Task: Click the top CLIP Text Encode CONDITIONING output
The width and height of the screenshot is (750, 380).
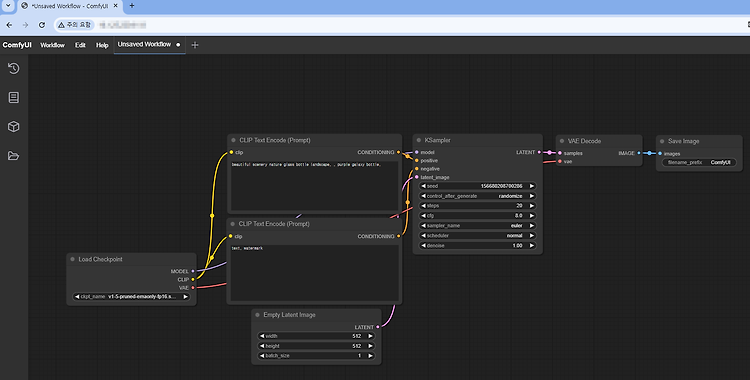Action: point(398,152)
